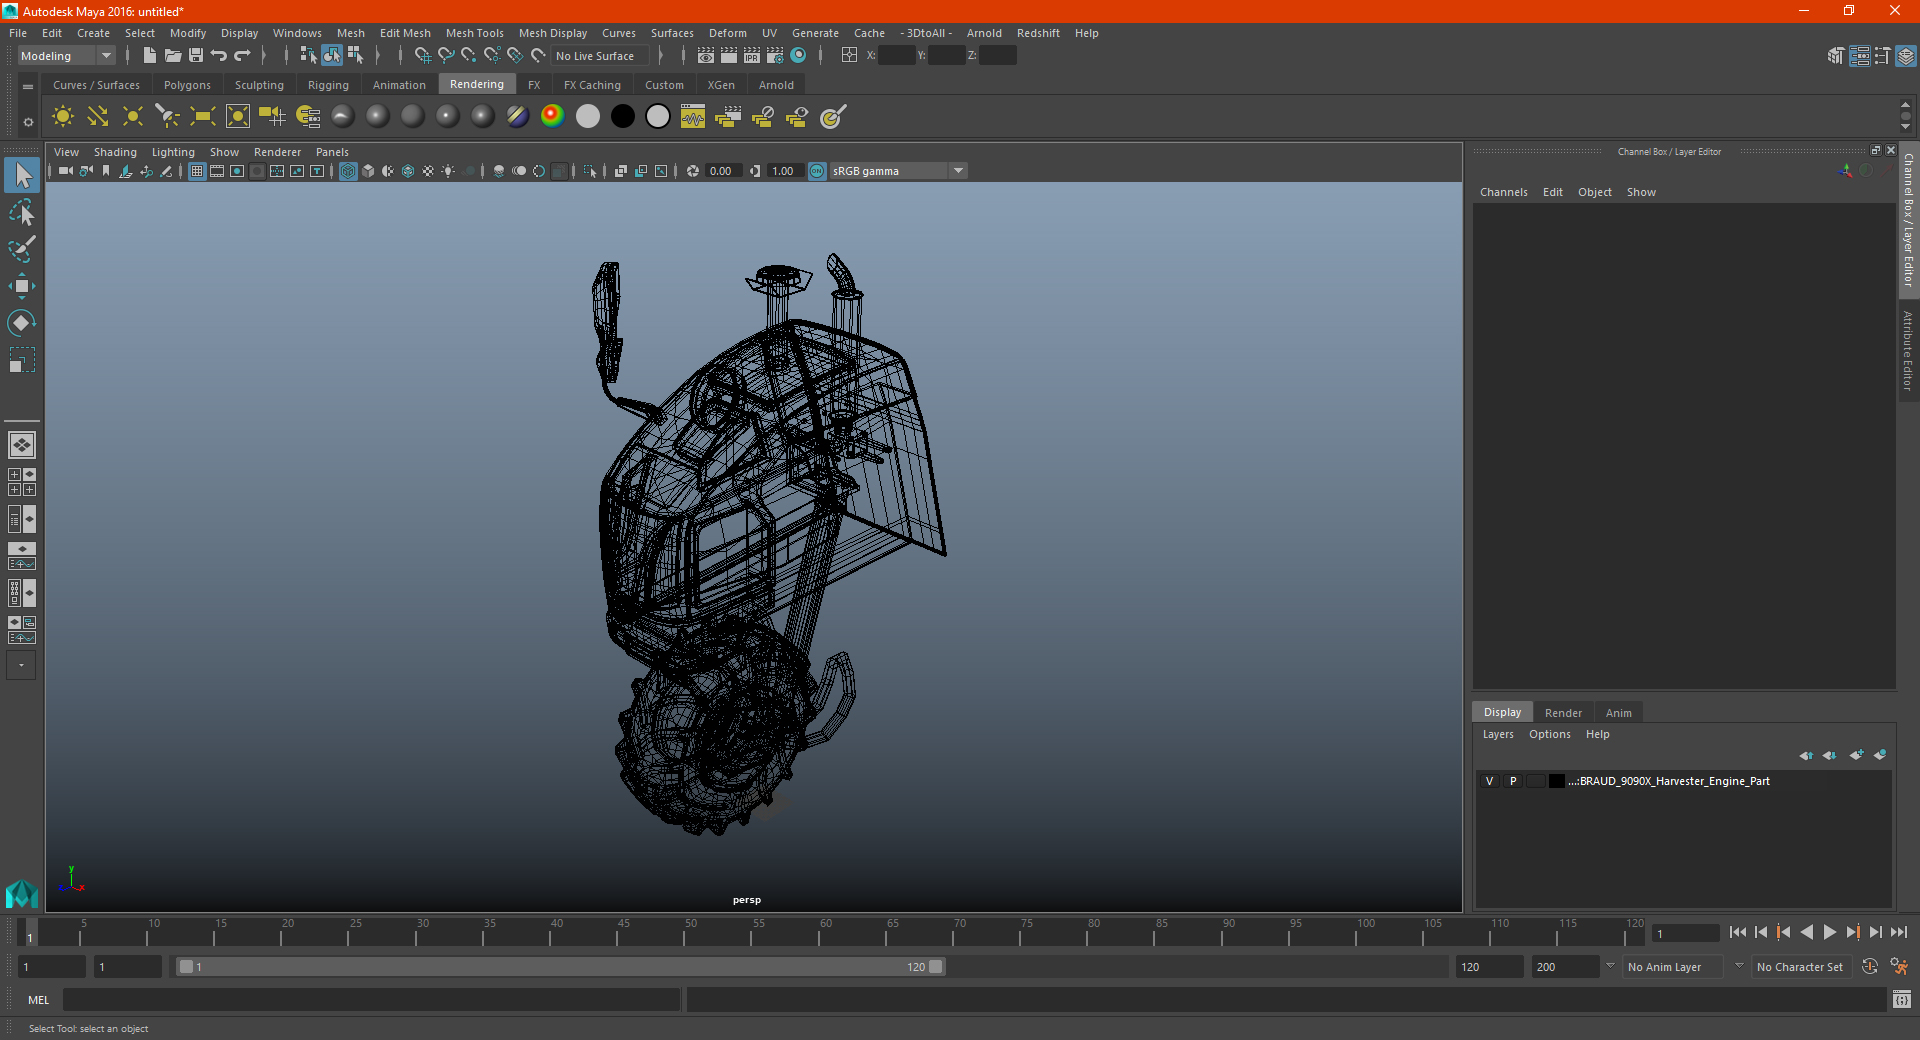
Task: Click the timeline at frame 60
Action: (826, 934)
